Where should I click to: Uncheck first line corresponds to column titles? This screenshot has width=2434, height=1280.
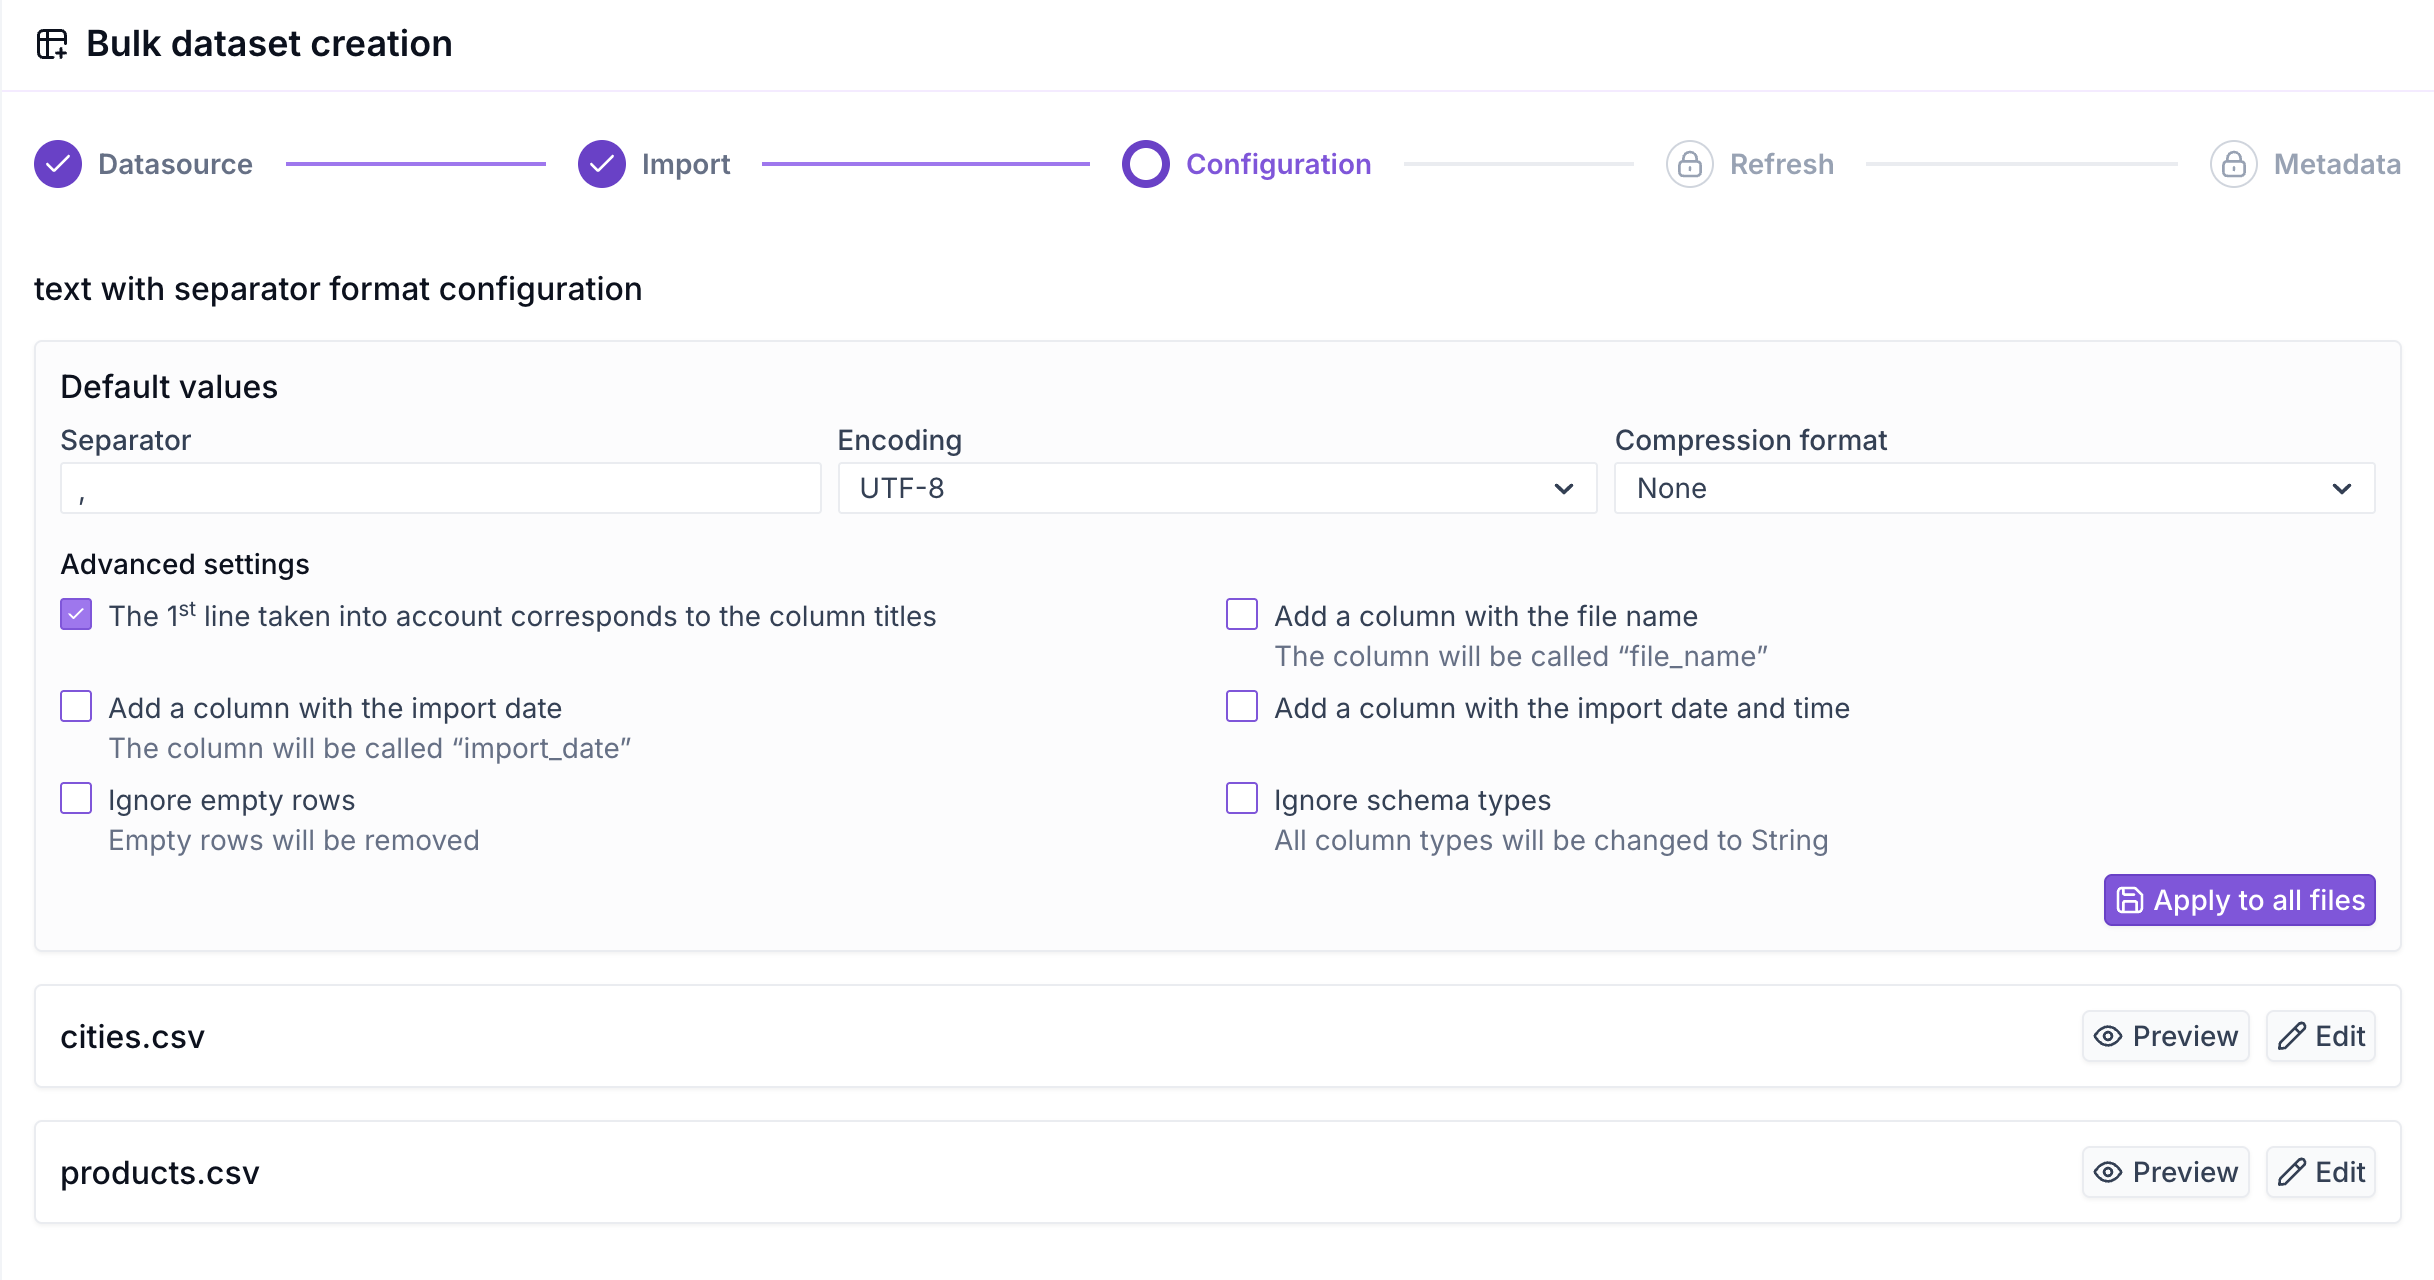[x=76, y=614]
